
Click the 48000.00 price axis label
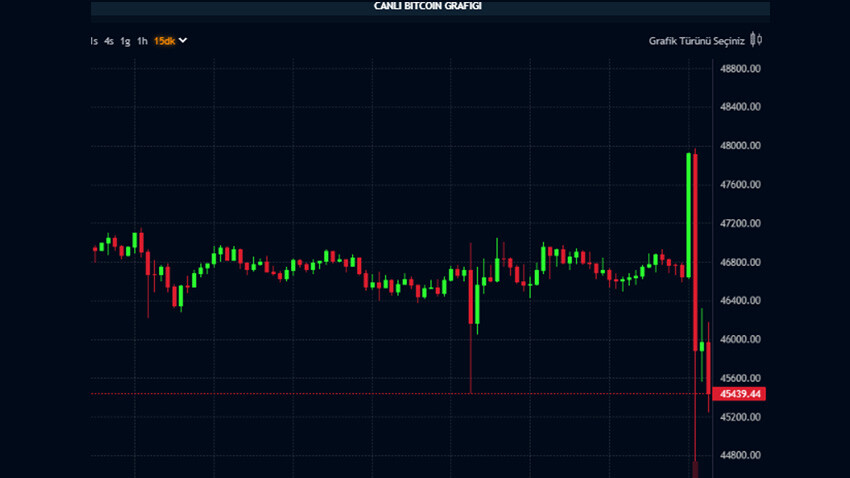pos(741,146)
